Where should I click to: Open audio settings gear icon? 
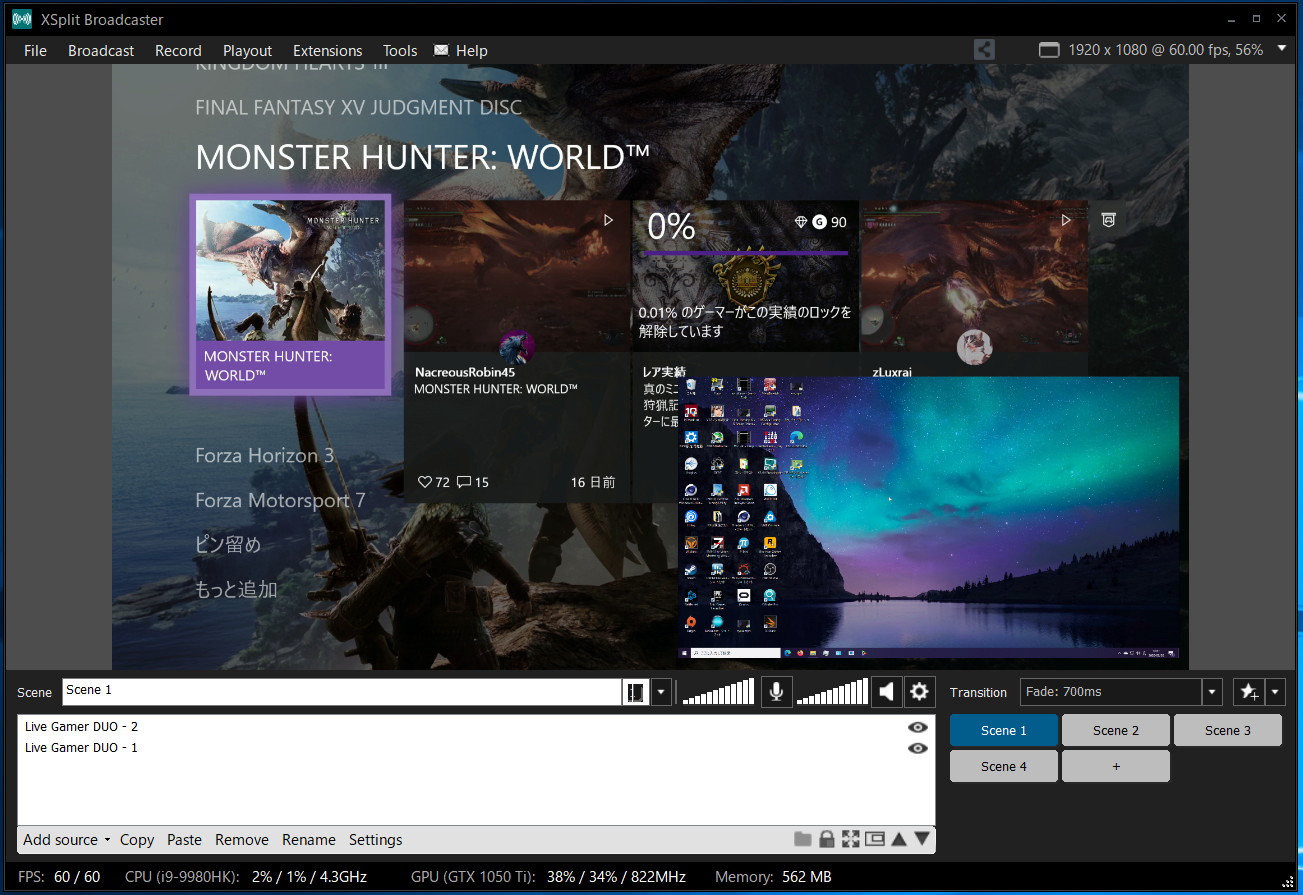point(919,691)
